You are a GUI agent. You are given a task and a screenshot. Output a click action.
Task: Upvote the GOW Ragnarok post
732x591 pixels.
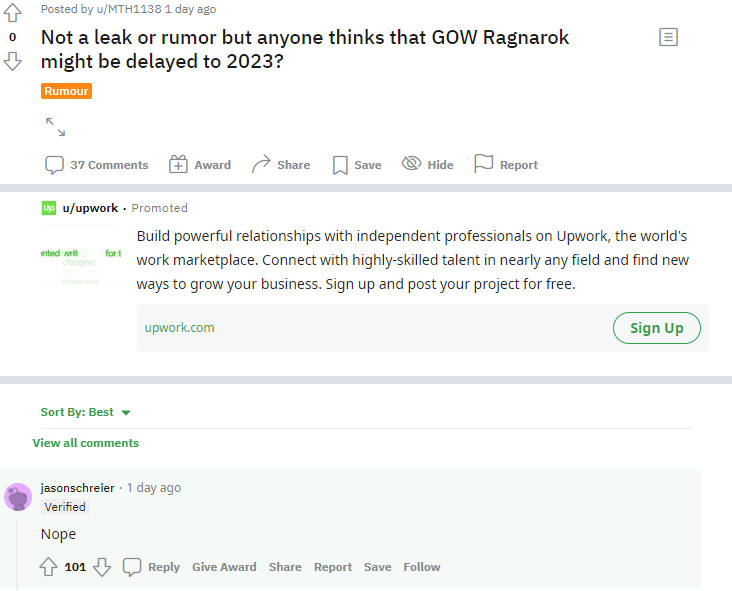coord(13,13)
